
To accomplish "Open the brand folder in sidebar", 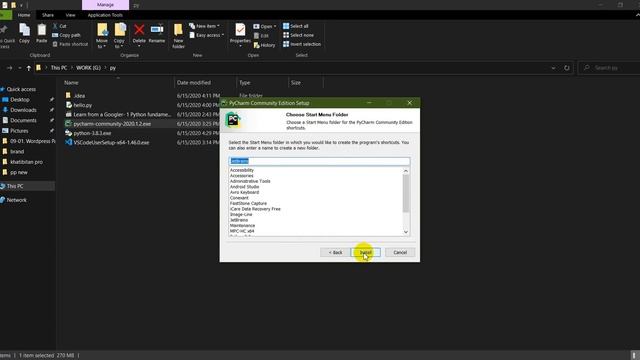I will (x=17, y=151).
